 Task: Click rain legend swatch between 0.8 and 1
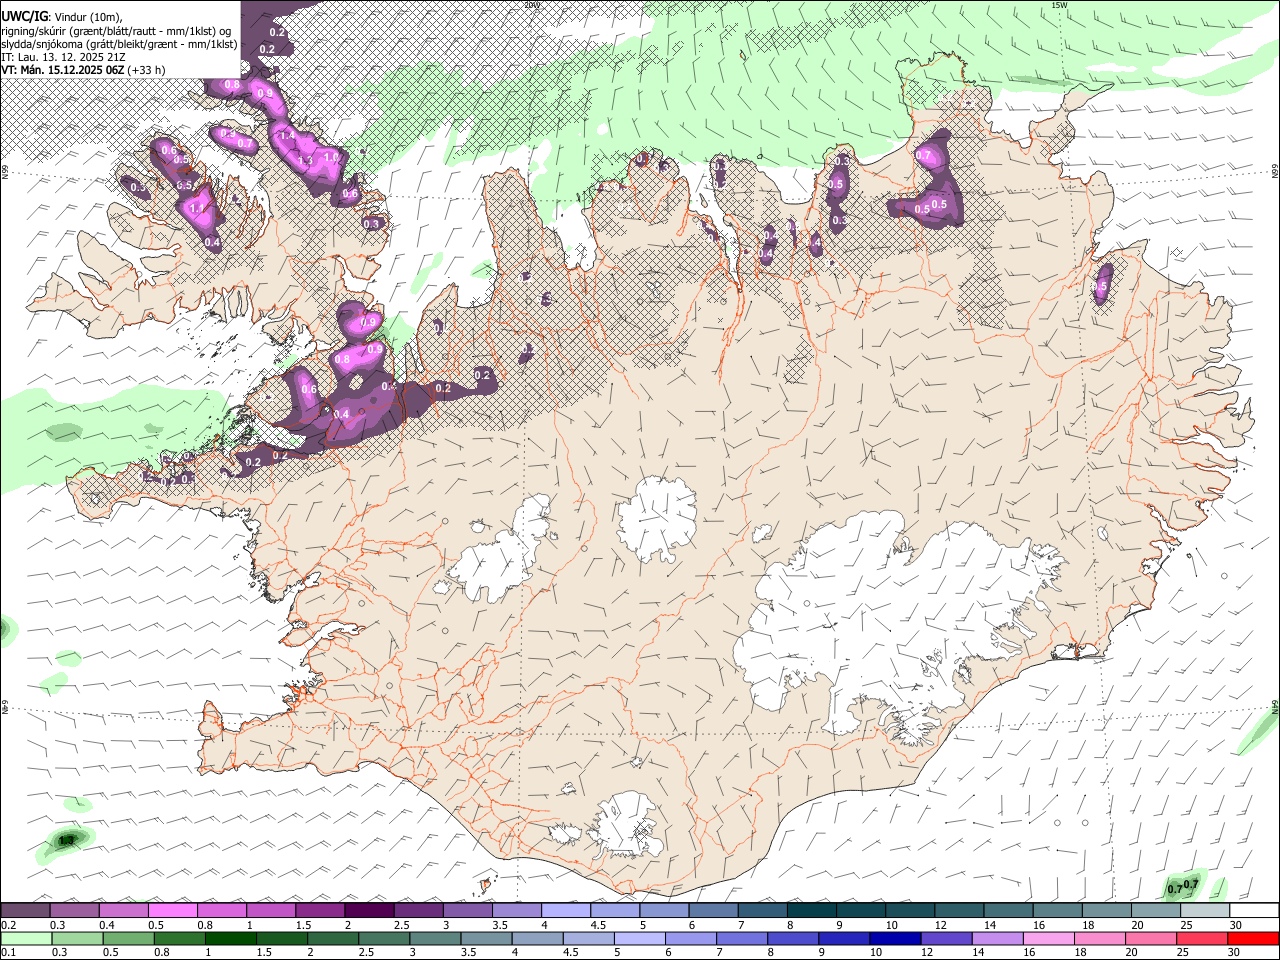point(179,938)
